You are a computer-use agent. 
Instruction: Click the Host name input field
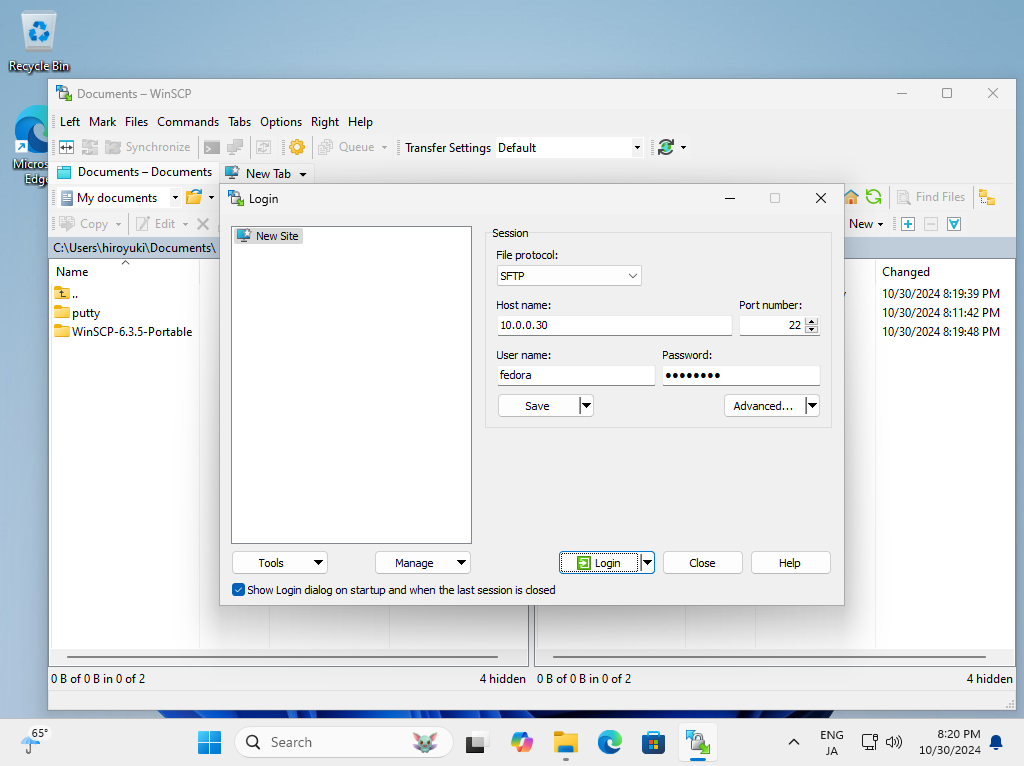[614, 326]
